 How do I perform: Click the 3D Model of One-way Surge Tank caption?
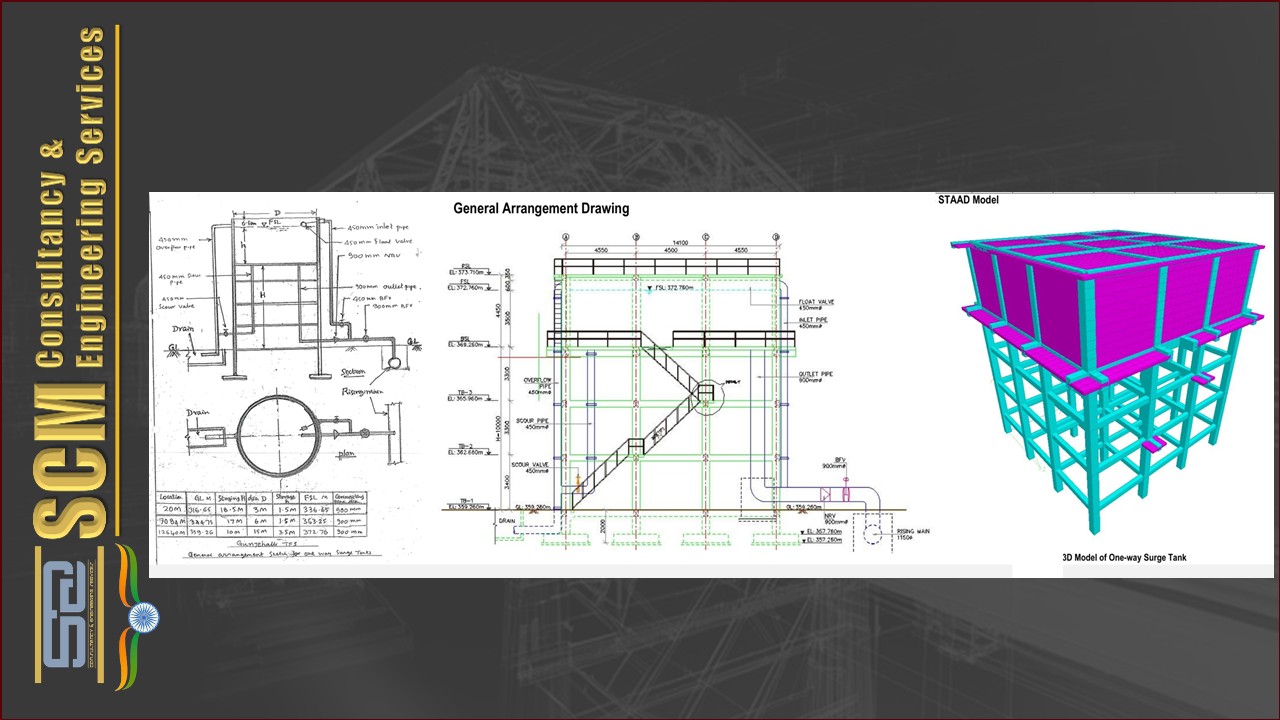1124,557
